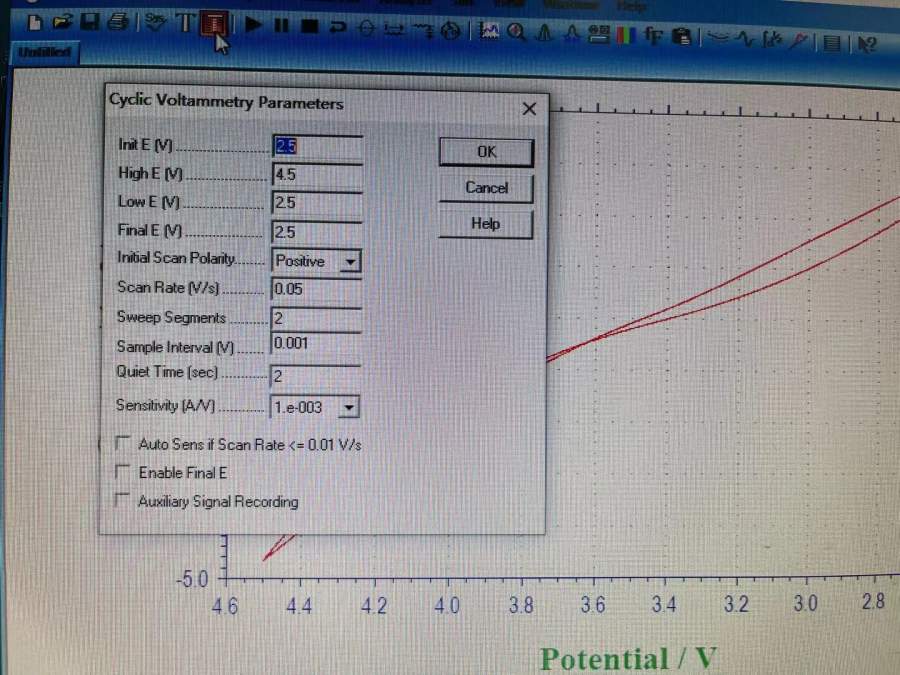Click the Open folder toolbar icon

click(x=63, y=21)
